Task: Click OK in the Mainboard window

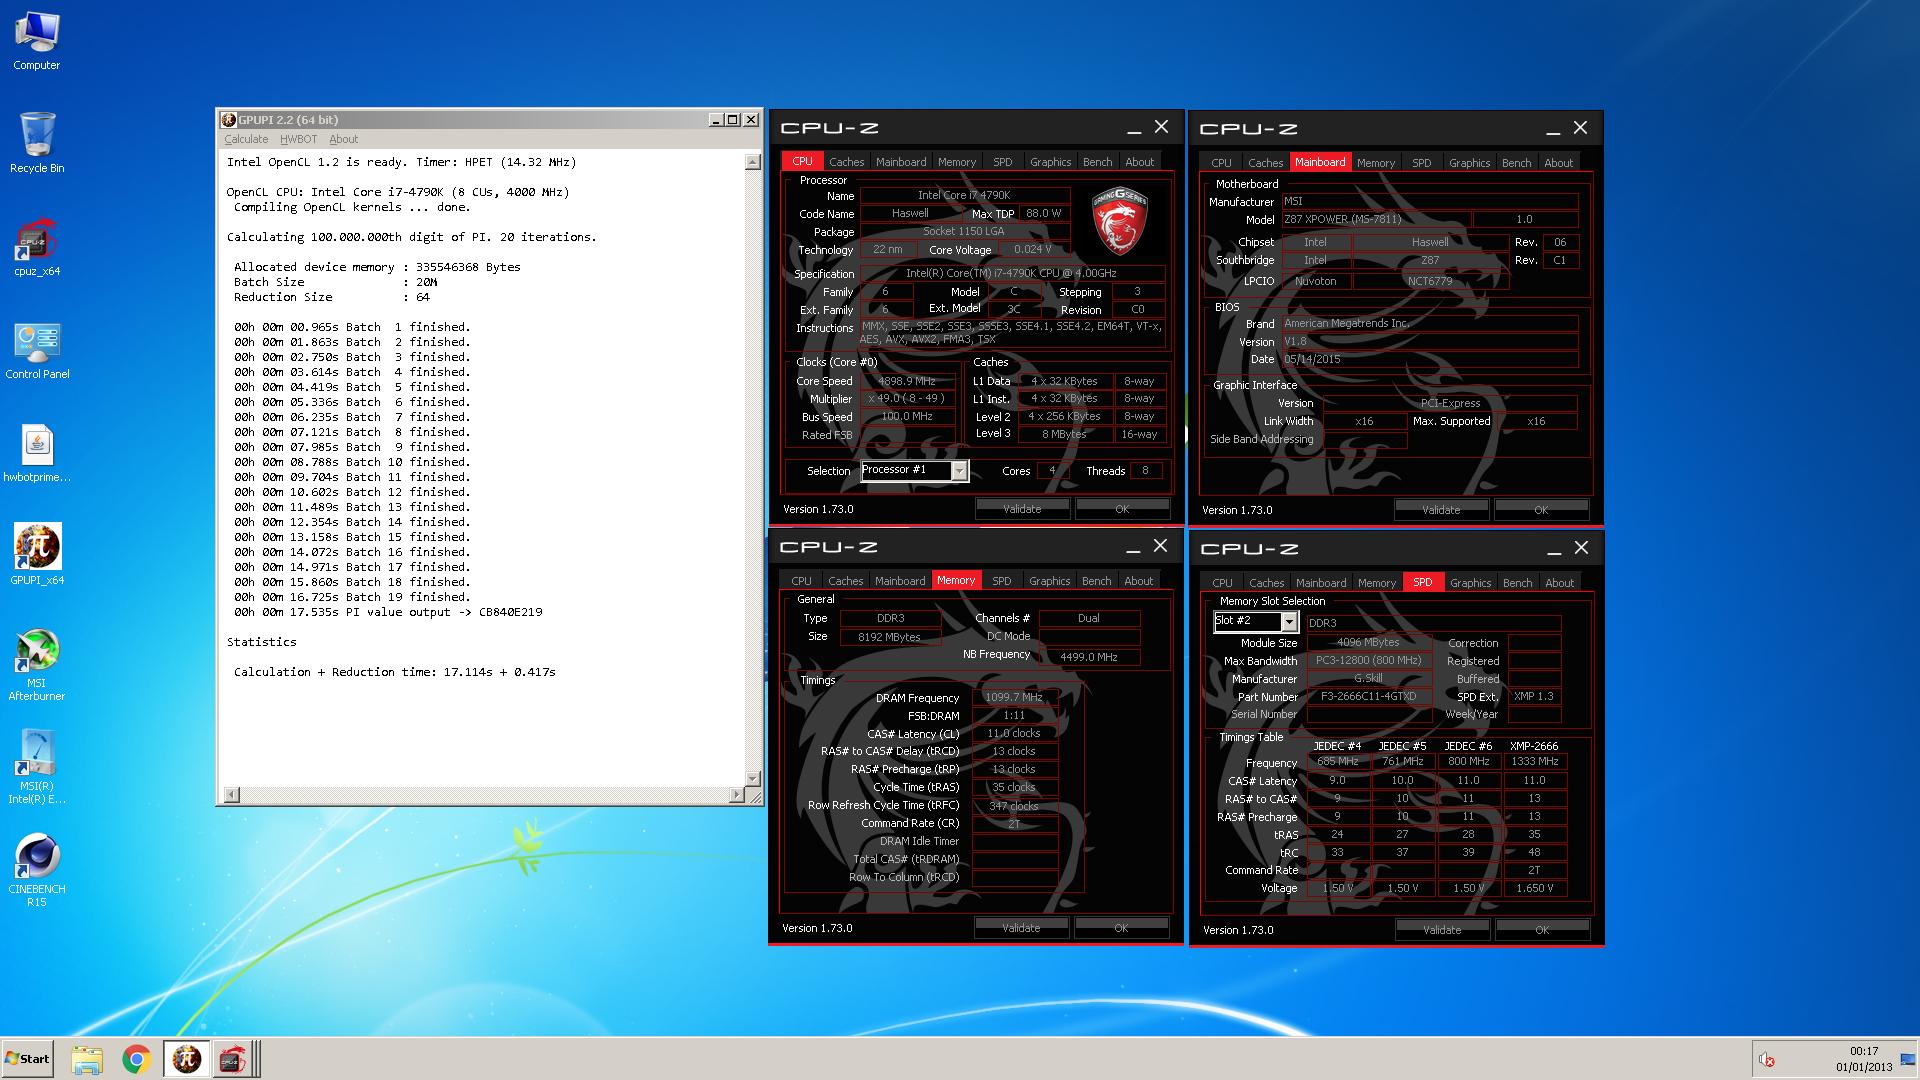Action: click(1541, 510)
